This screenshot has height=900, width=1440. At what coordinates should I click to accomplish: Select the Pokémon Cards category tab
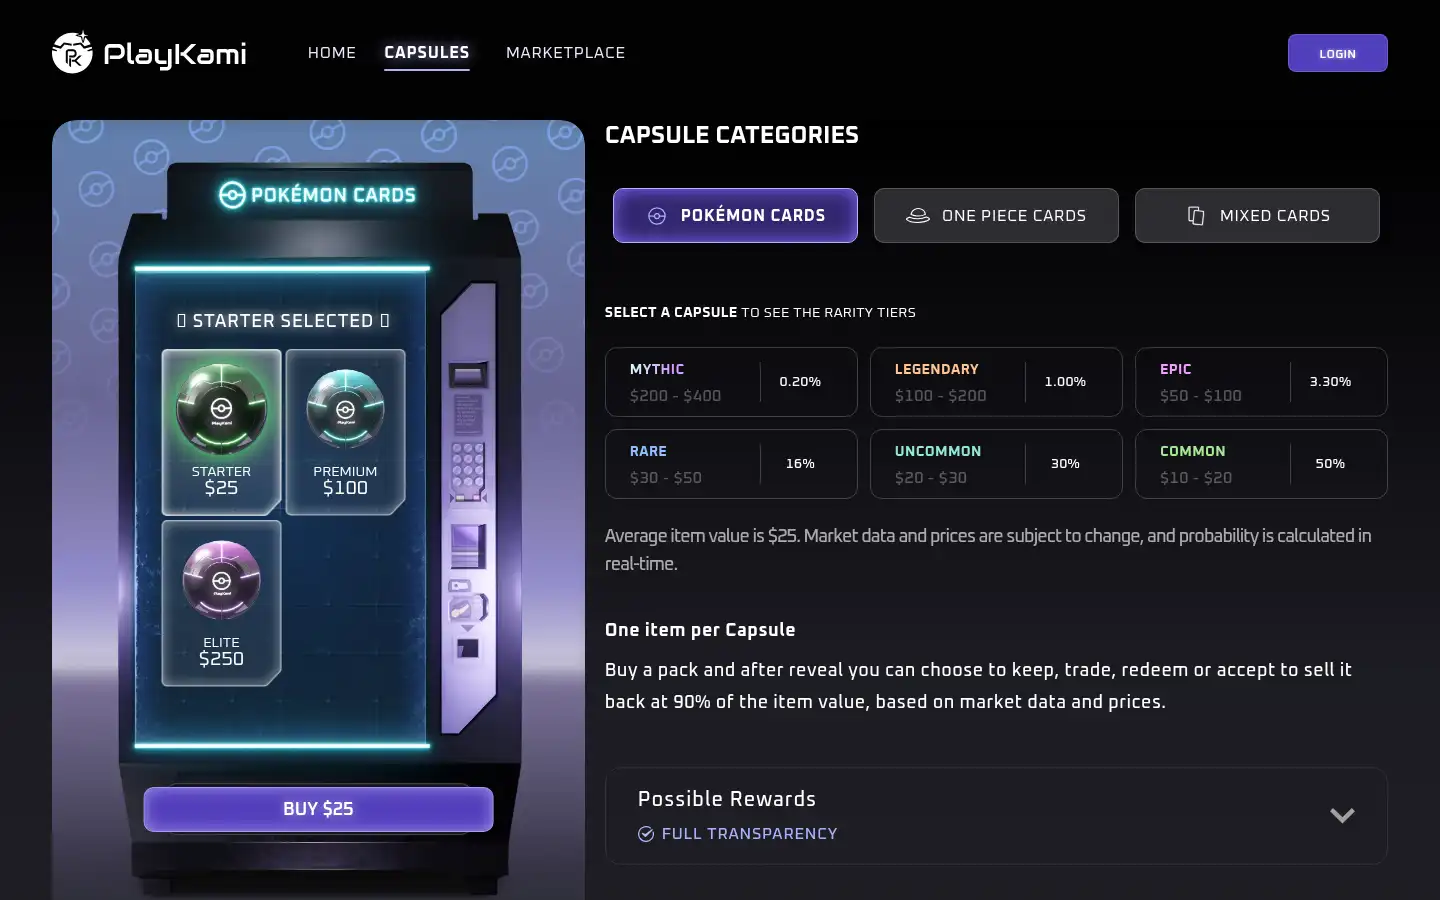[x=735, y=215]
